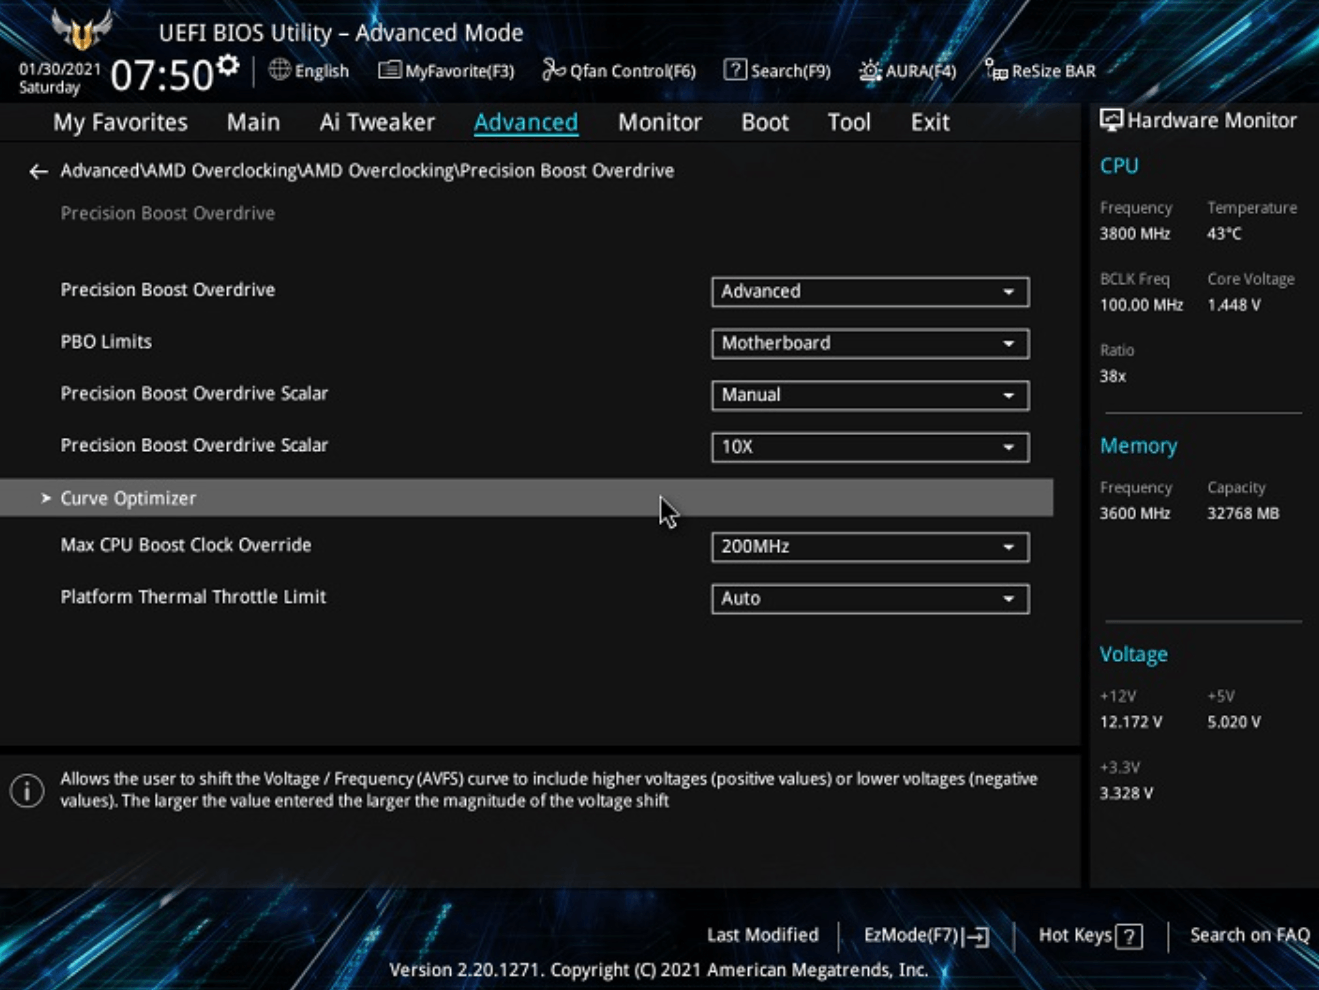Switch to the Monitor tab

click(x=660, y=122)
